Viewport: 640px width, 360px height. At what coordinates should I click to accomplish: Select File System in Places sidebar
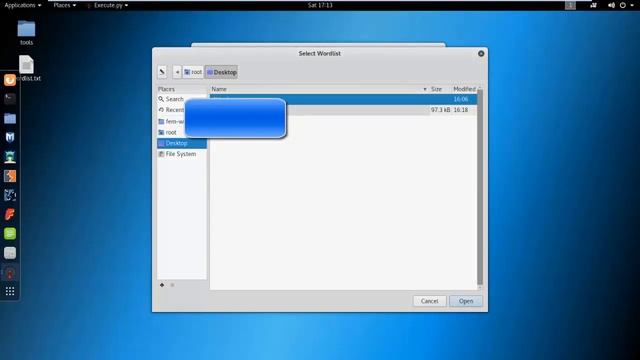coord(182,154)
